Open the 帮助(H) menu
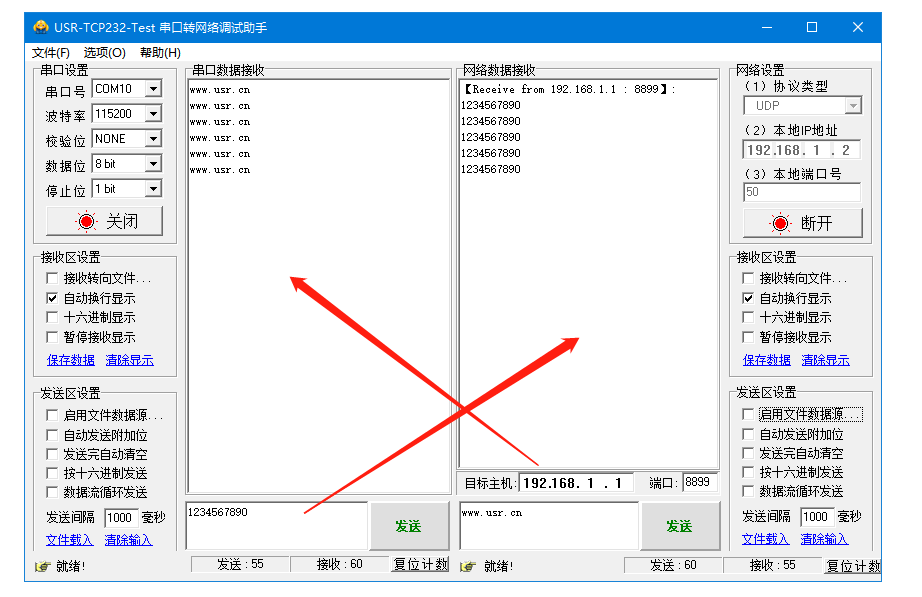 point(160,52)
